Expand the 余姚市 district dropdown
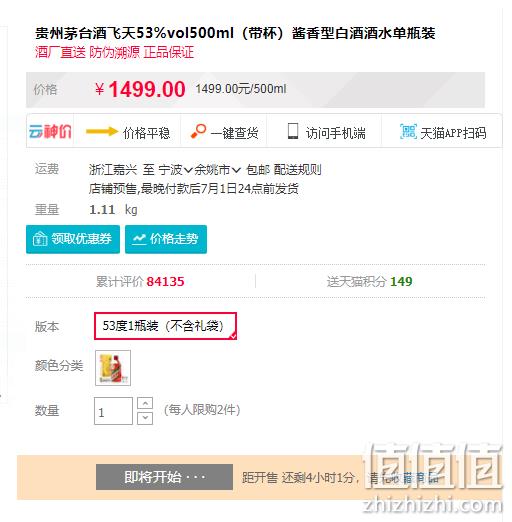This screenshot has height=522, width=512. 217,170
